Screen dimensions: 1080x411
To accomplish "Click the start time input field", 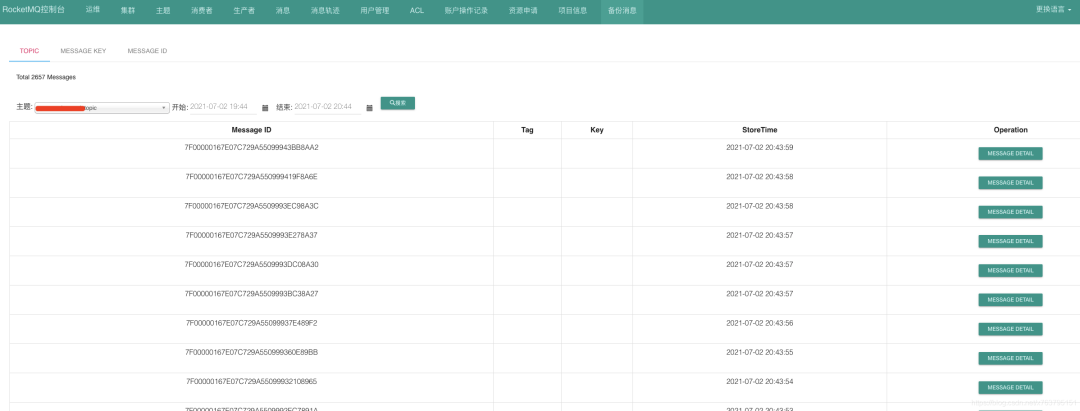I will tap(223, 106).
